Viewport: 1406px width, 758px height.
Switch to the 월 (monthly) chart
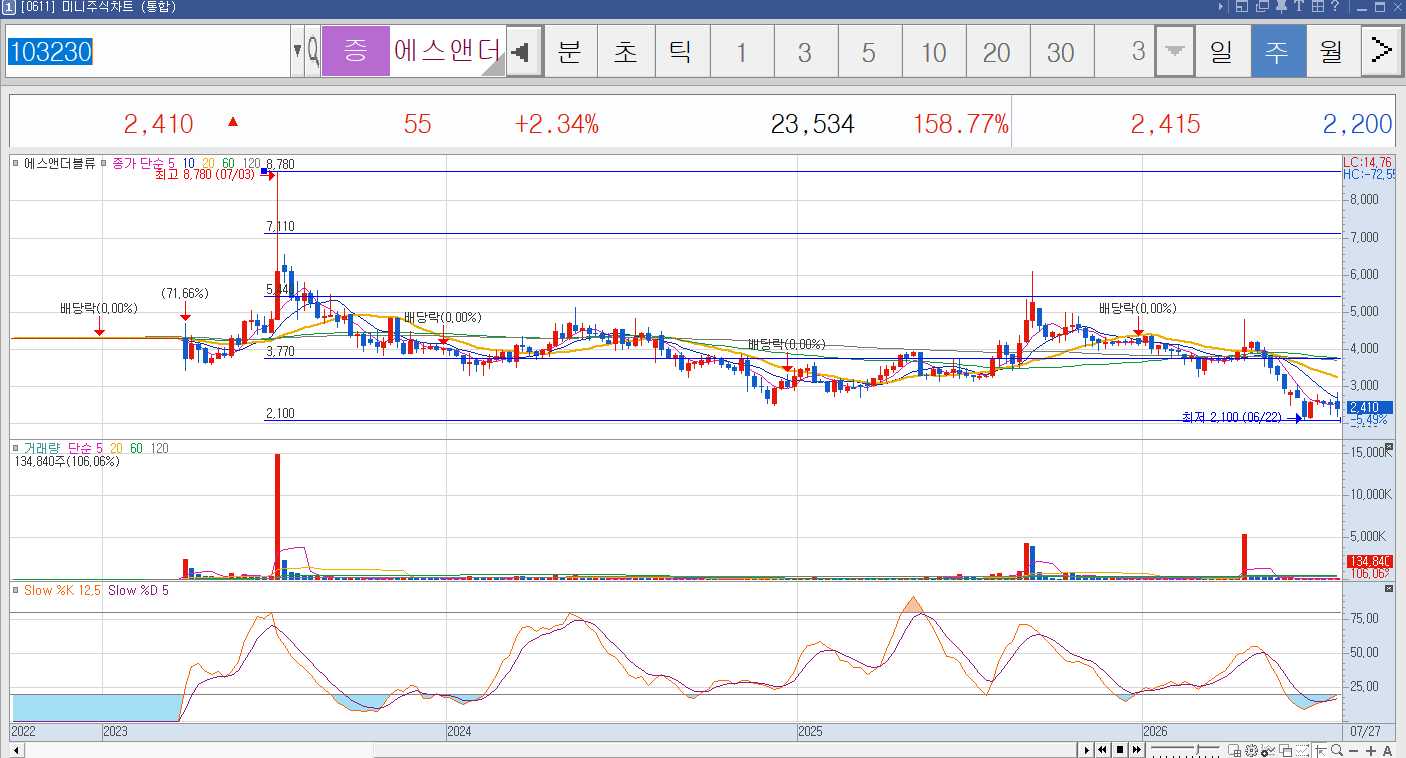click(x=1332, y=51)
